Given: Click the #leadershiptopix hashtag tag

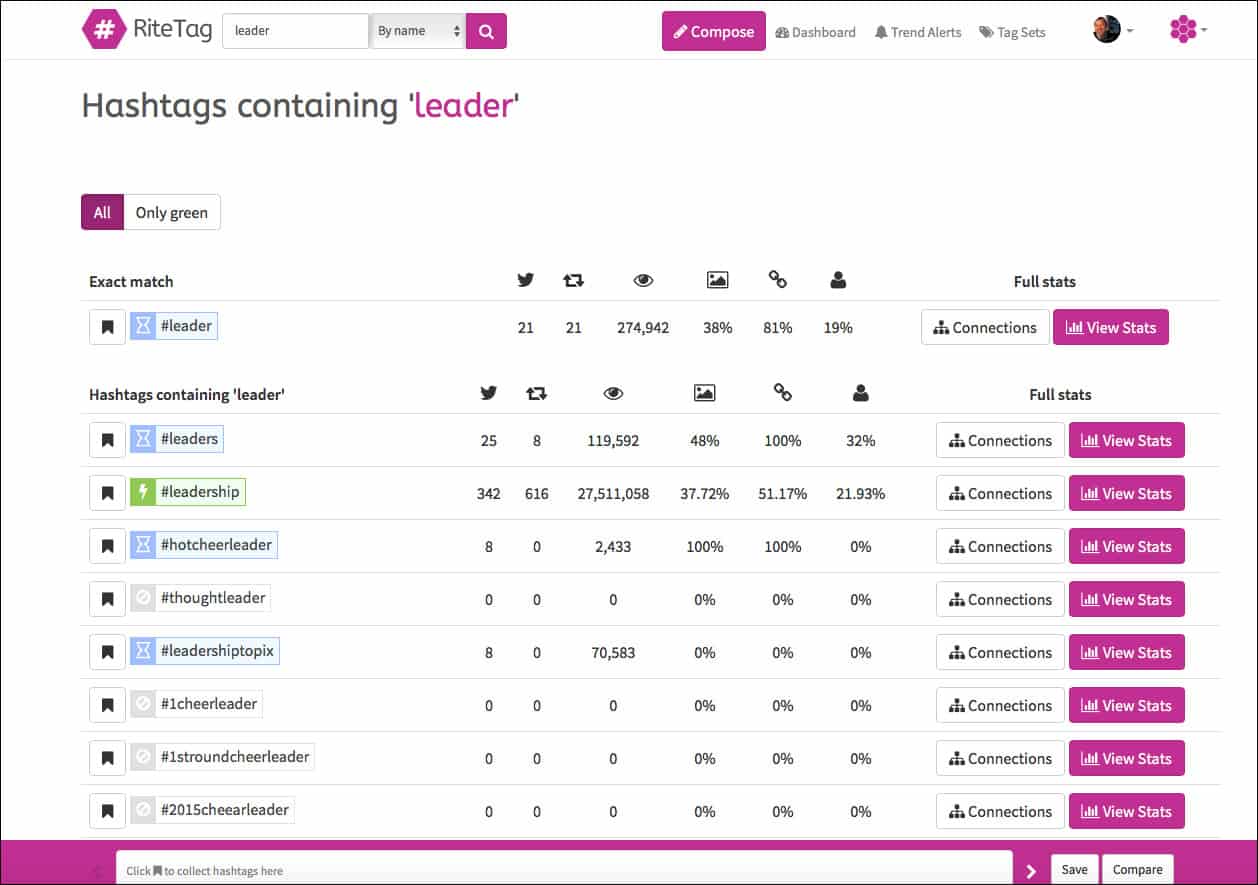Looking at the screenshot, I should [204, 650].
